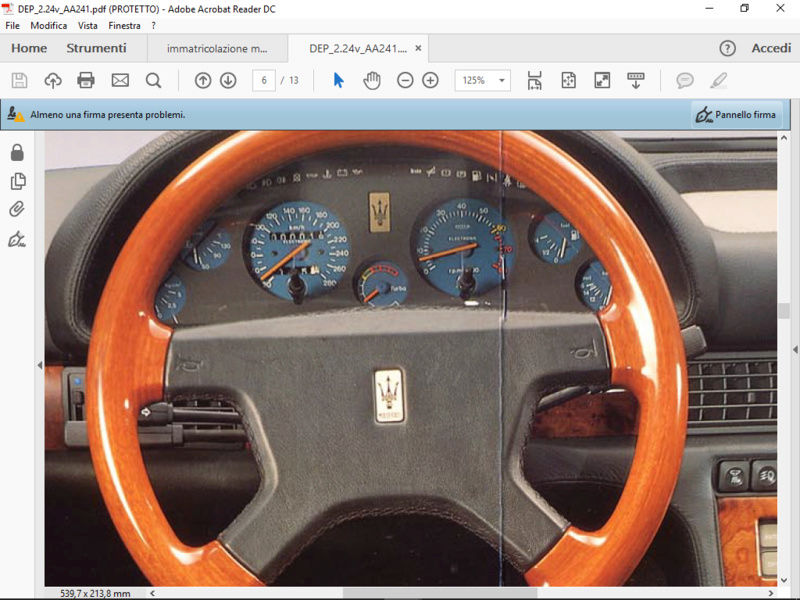Select the DEP_2.24v_AA241 document tab
Image resolution: width=800 pixels, height=600 pixels.
(x=357, y=48)
